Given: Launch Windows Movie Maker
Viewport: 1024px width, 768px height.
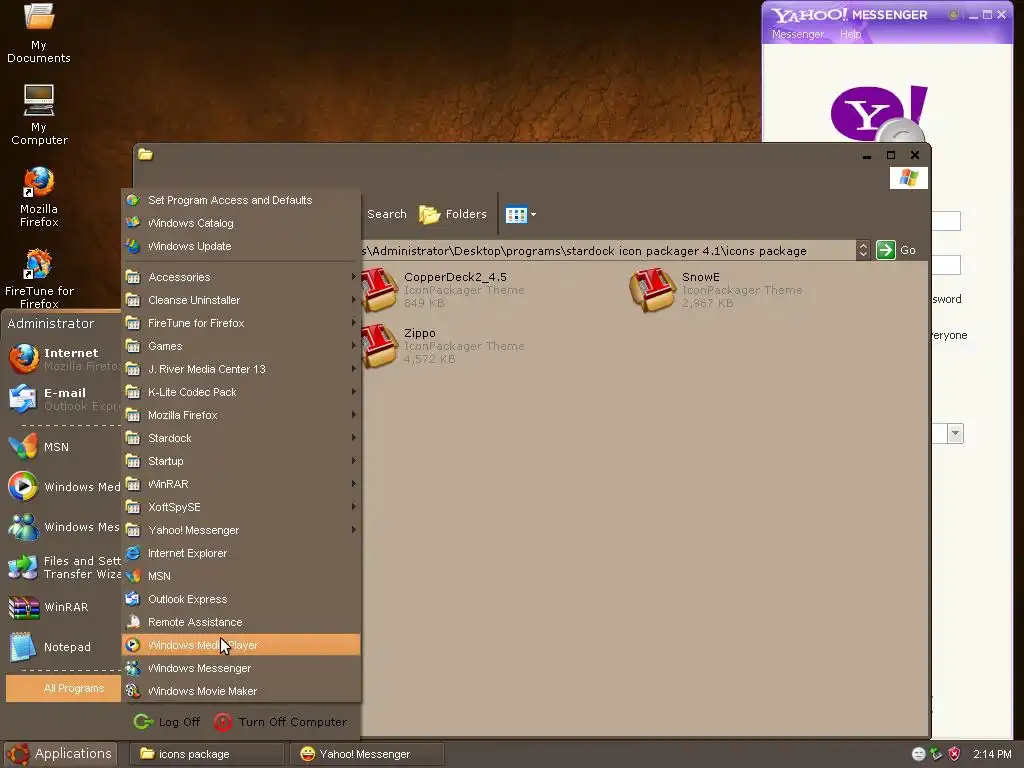Looking at the screenshot, I should point(241,691).
